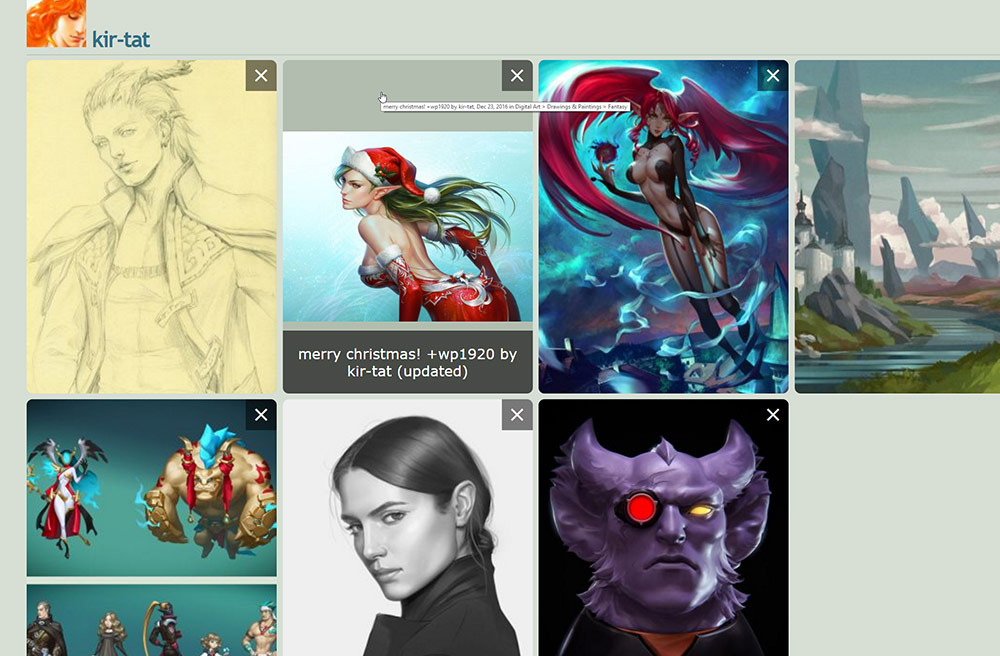Remove the merry christmas artwork card

click(x=517, y=76)
